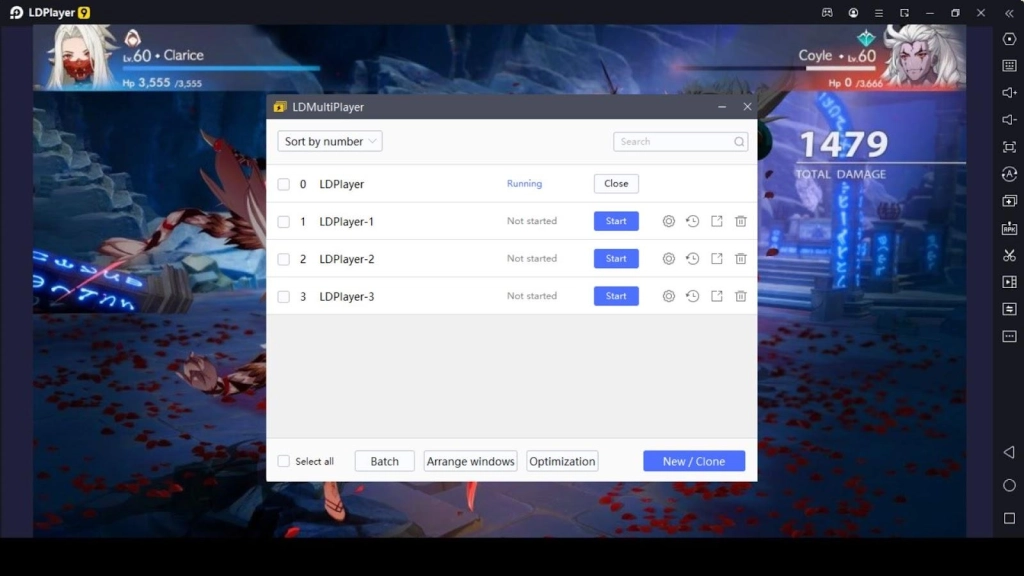Create desktop shortcut for LDPlayer-3
1024x576 pixels.
pyautogui.click(x=716, y=296)
